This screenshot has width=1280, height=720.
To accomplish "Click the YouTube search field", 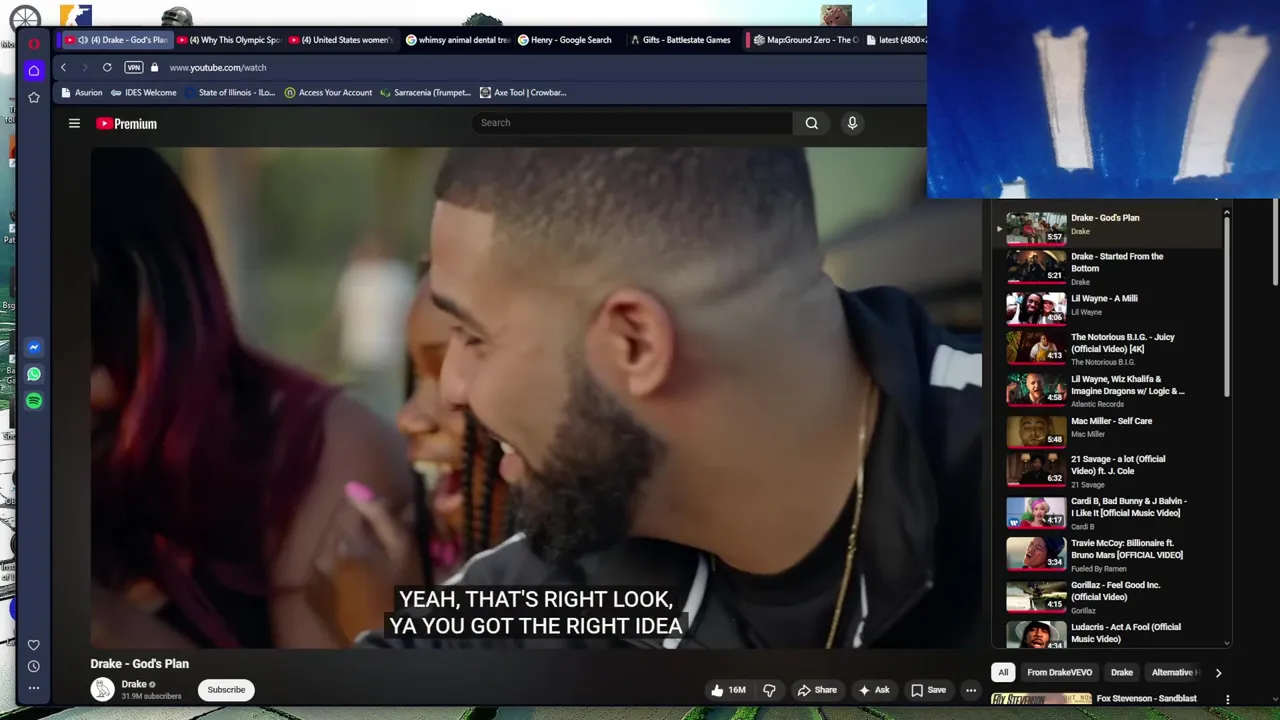I will tap(632, 123).
